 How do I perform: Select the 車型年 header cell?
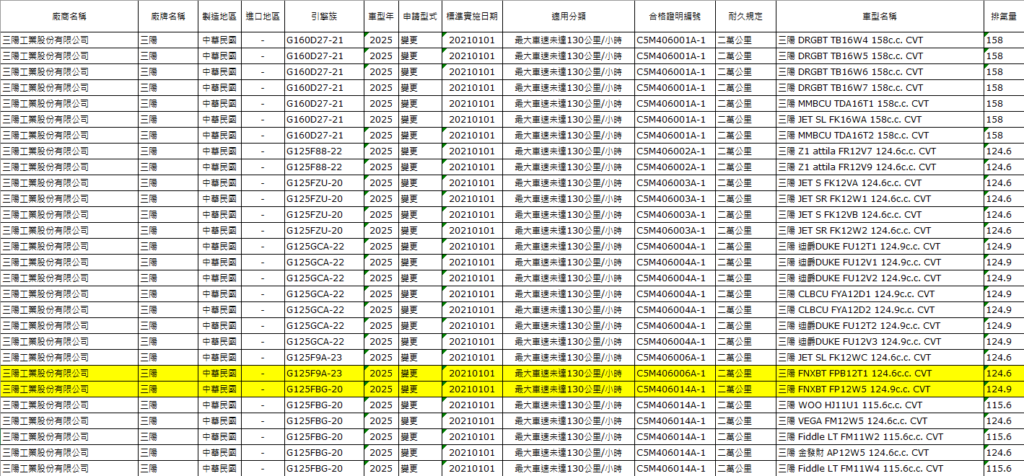[380, 16]
